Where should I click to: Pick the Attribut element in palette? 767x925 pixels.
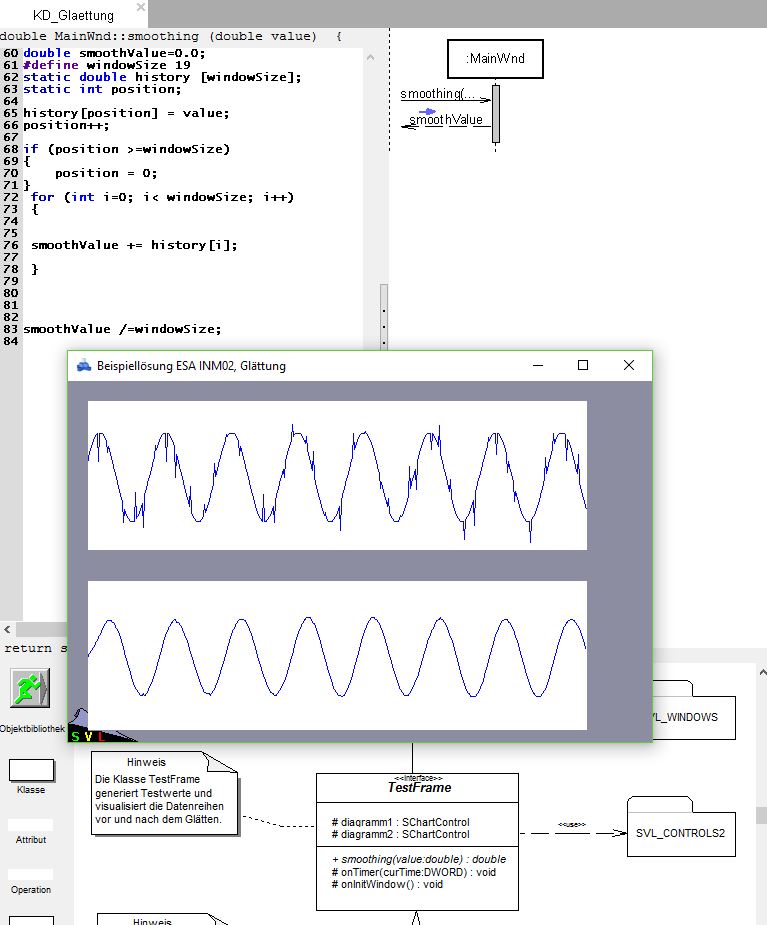31,825
